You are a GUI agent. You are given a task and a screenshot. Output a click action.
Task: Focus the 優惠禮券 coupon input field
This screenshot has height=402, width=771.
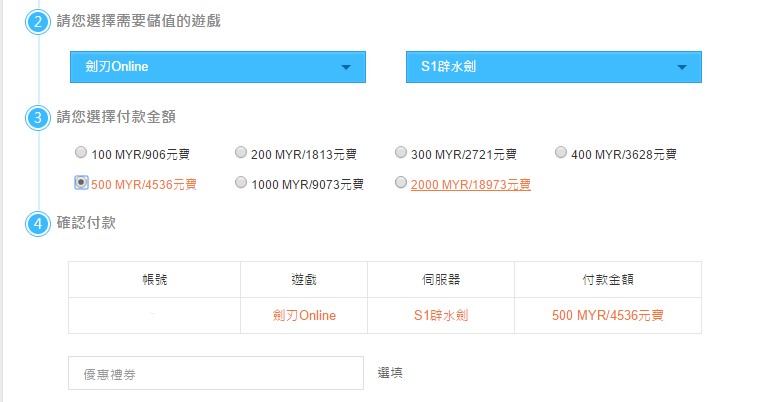216,373
